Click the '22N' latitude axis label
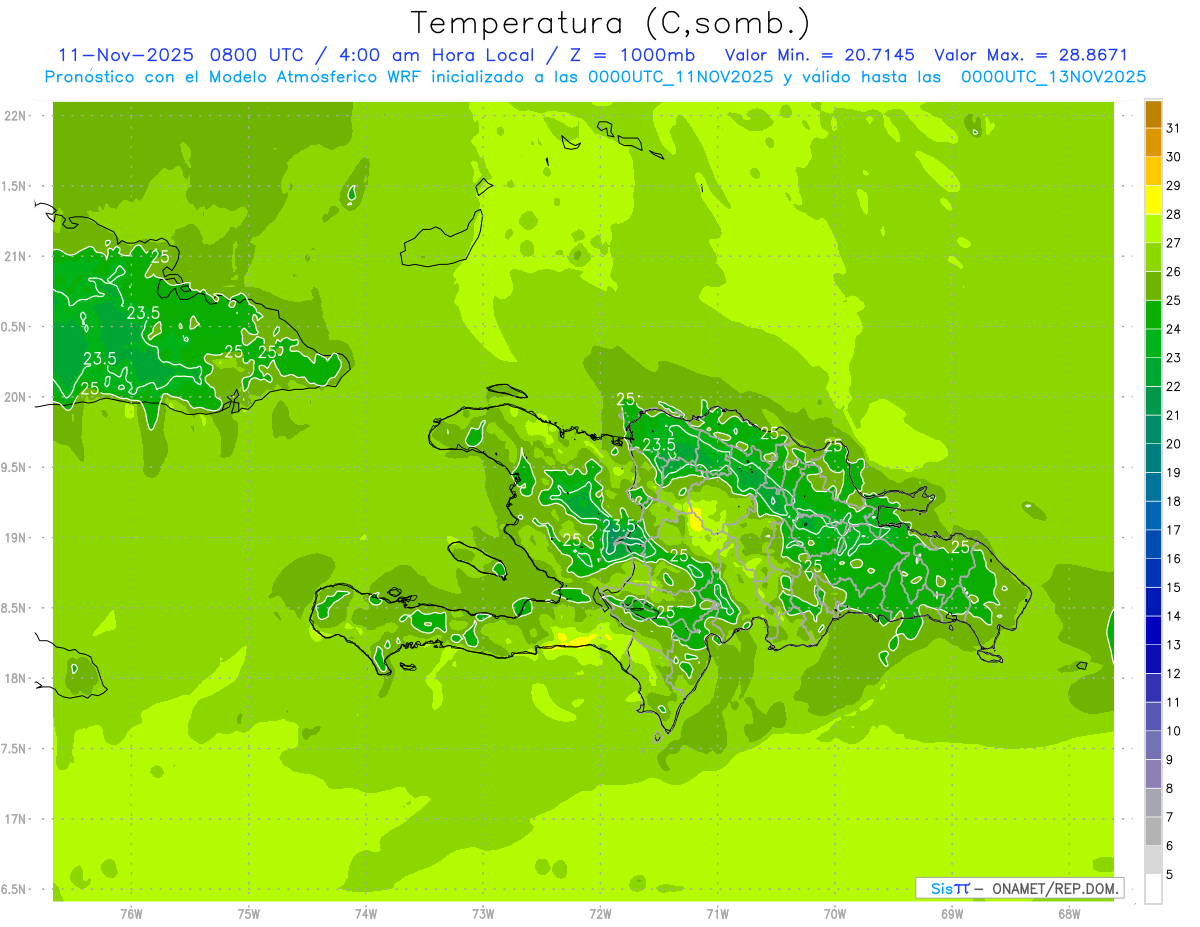Viewport: 1200px width, 927px height. 15,116
